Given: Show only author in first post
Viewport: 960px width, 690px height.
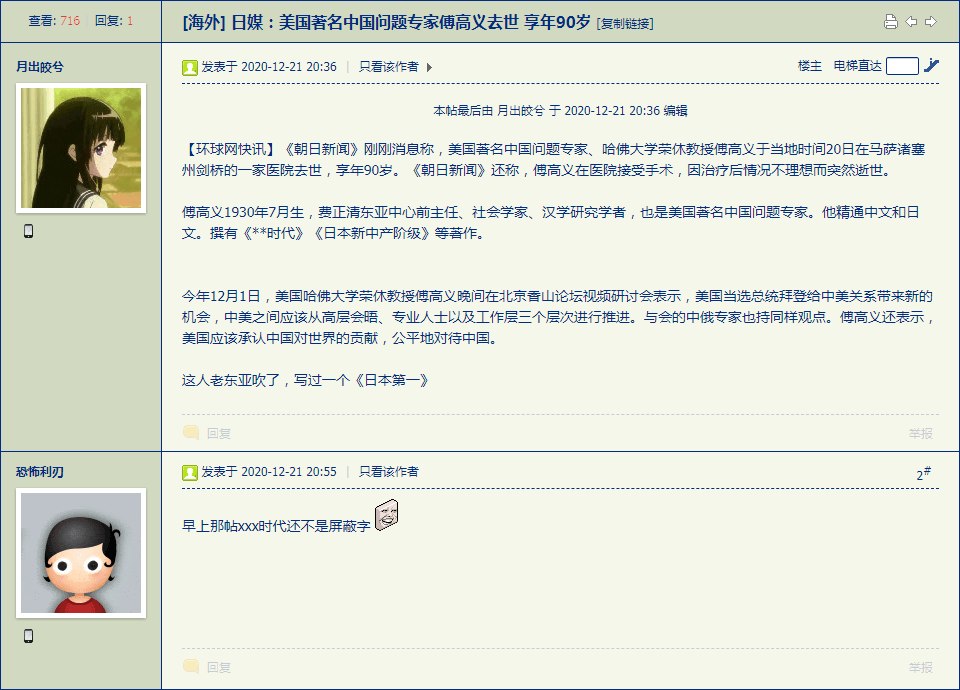Looking at the screenshot, I should (x=389, y=67).
